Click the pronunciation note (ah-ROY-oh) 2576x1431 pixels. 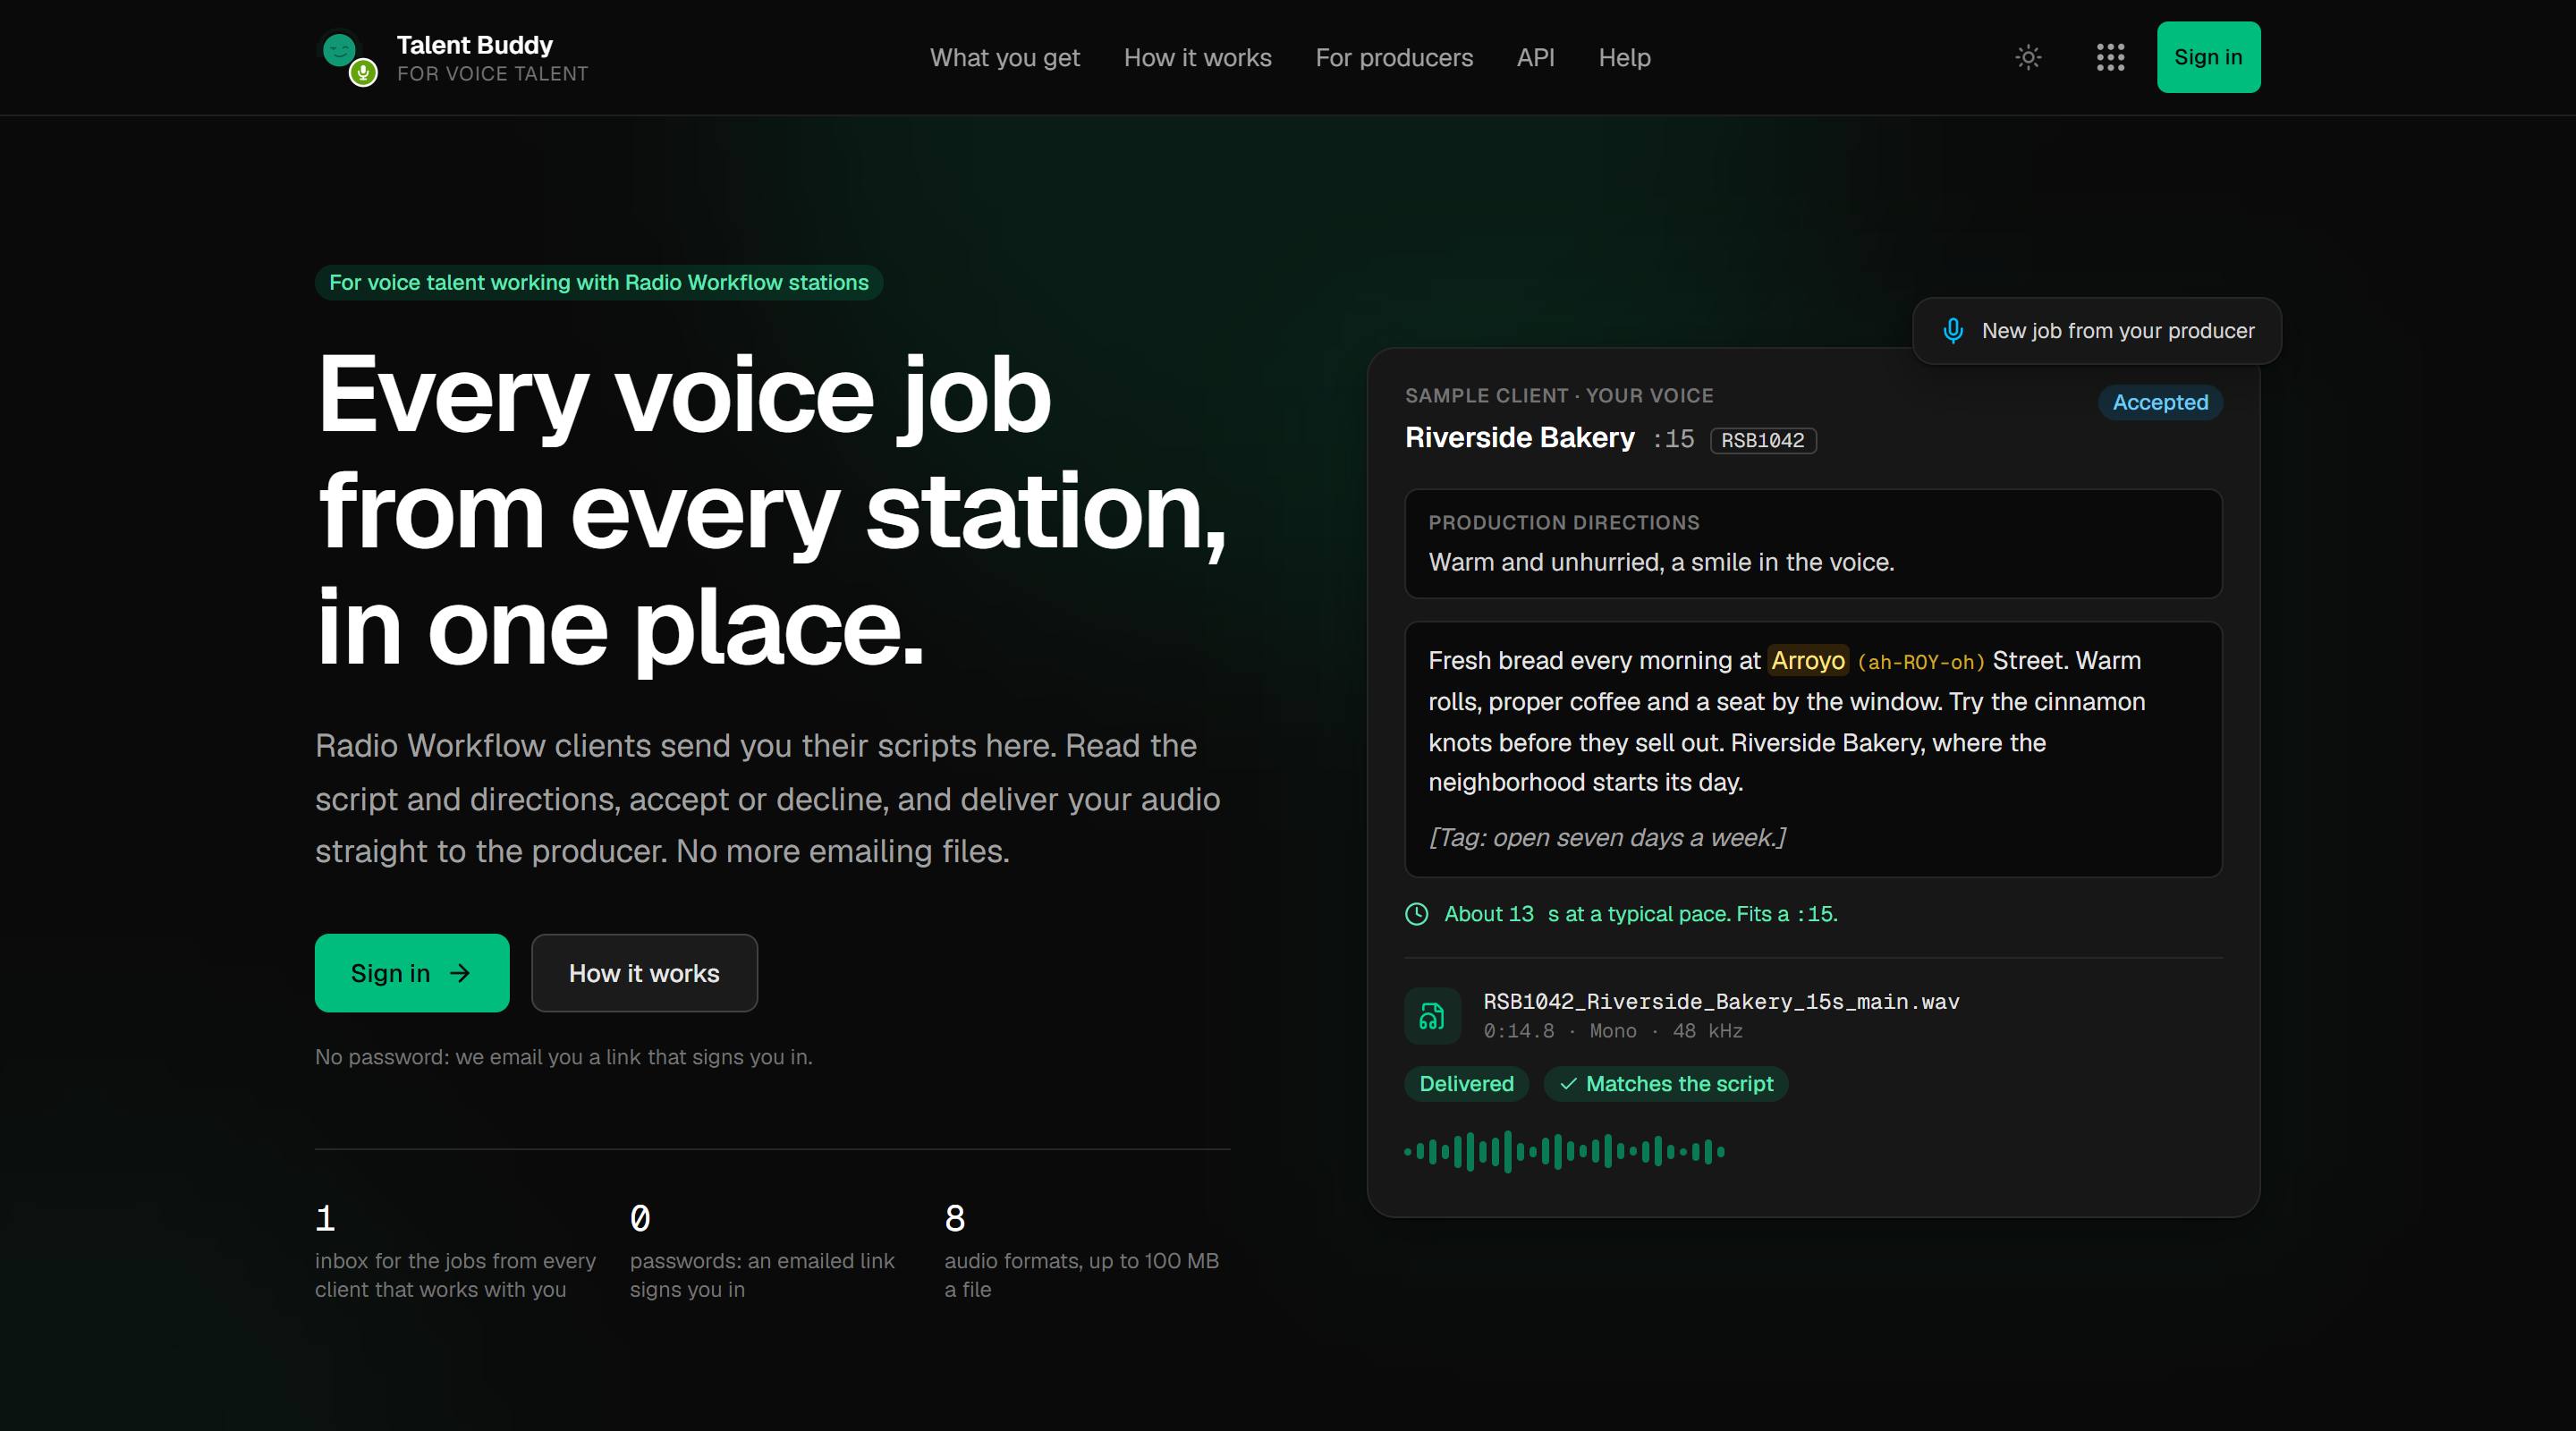pyautogui.click(x=1920, y=662)
